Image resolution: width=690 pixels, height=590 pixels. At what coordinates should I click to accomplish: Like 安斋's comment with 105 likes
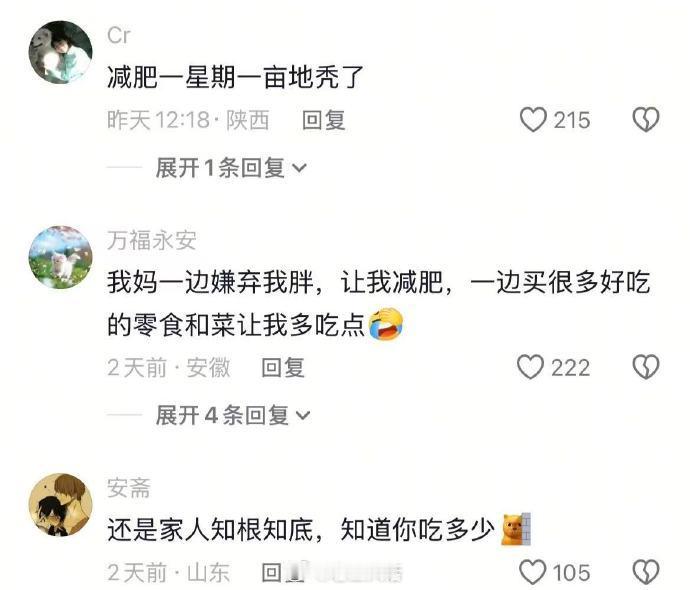532,572
